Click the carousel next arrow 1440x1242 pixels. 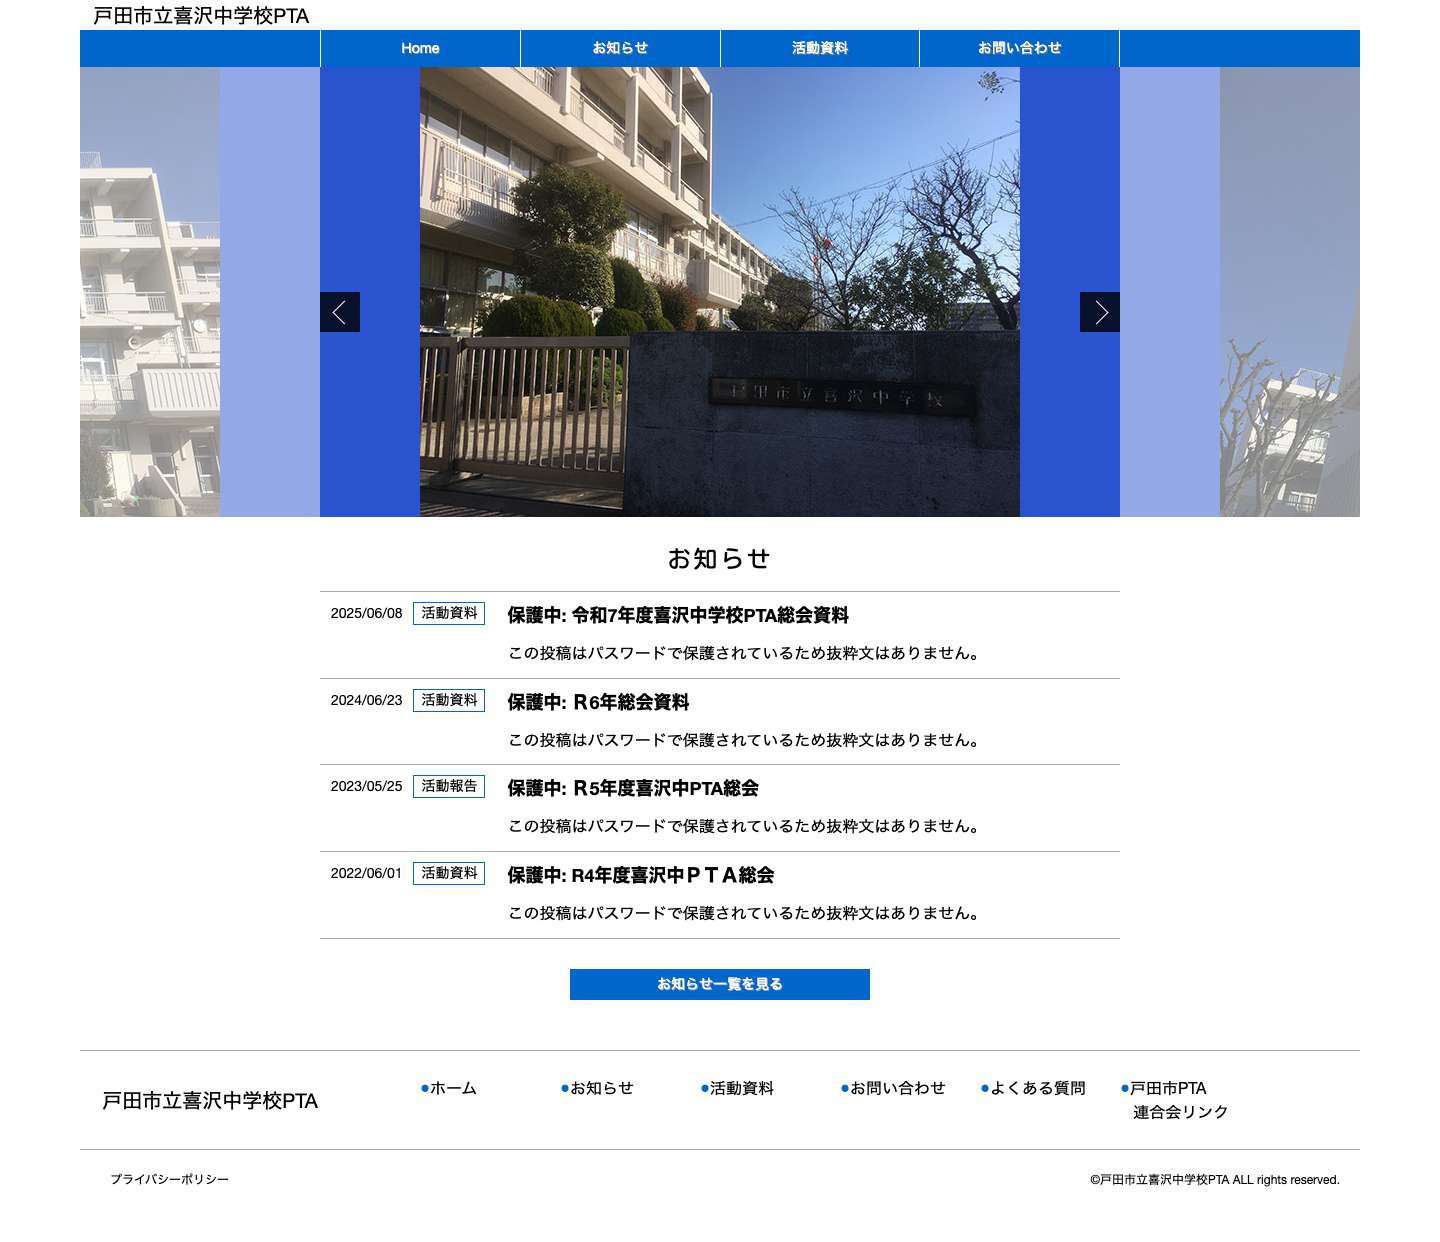(x=1100, y=312)
